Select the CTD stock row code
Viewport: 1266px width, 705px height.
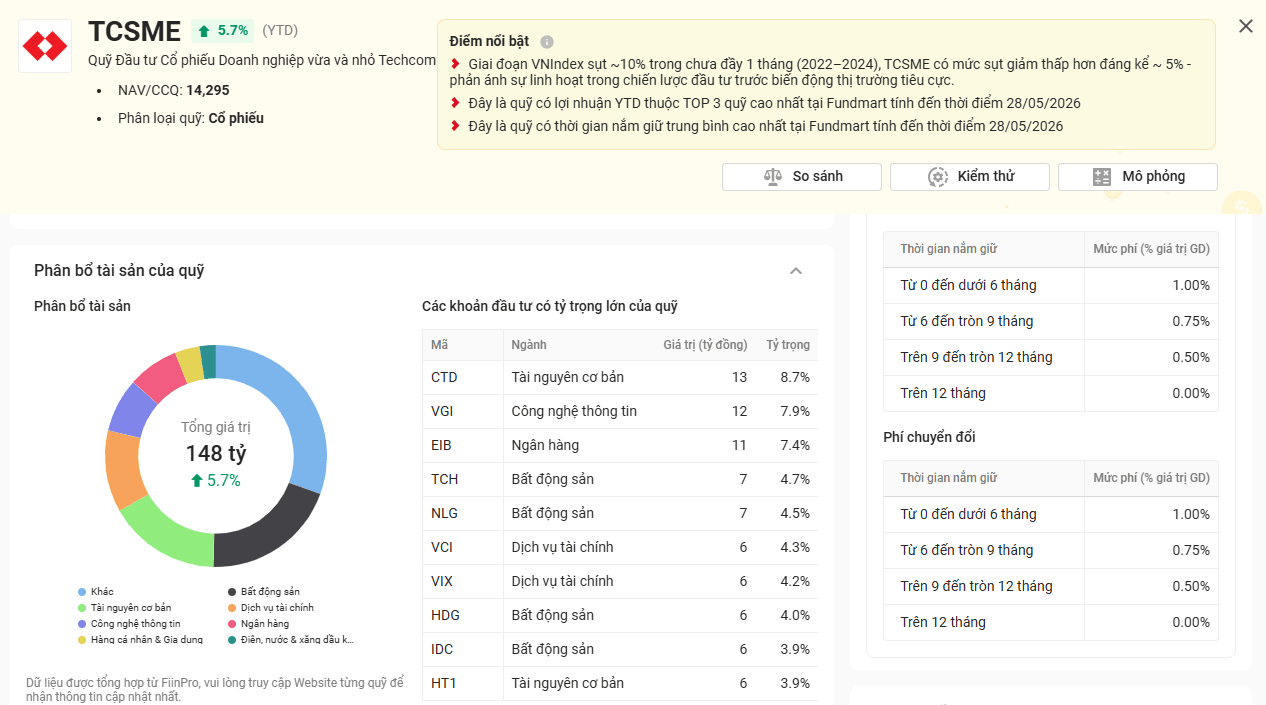444,377
